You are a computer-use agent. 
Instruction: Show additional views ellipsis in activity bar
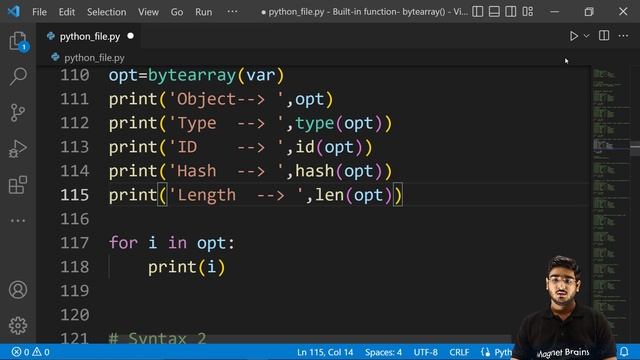[x=18, y=220]
